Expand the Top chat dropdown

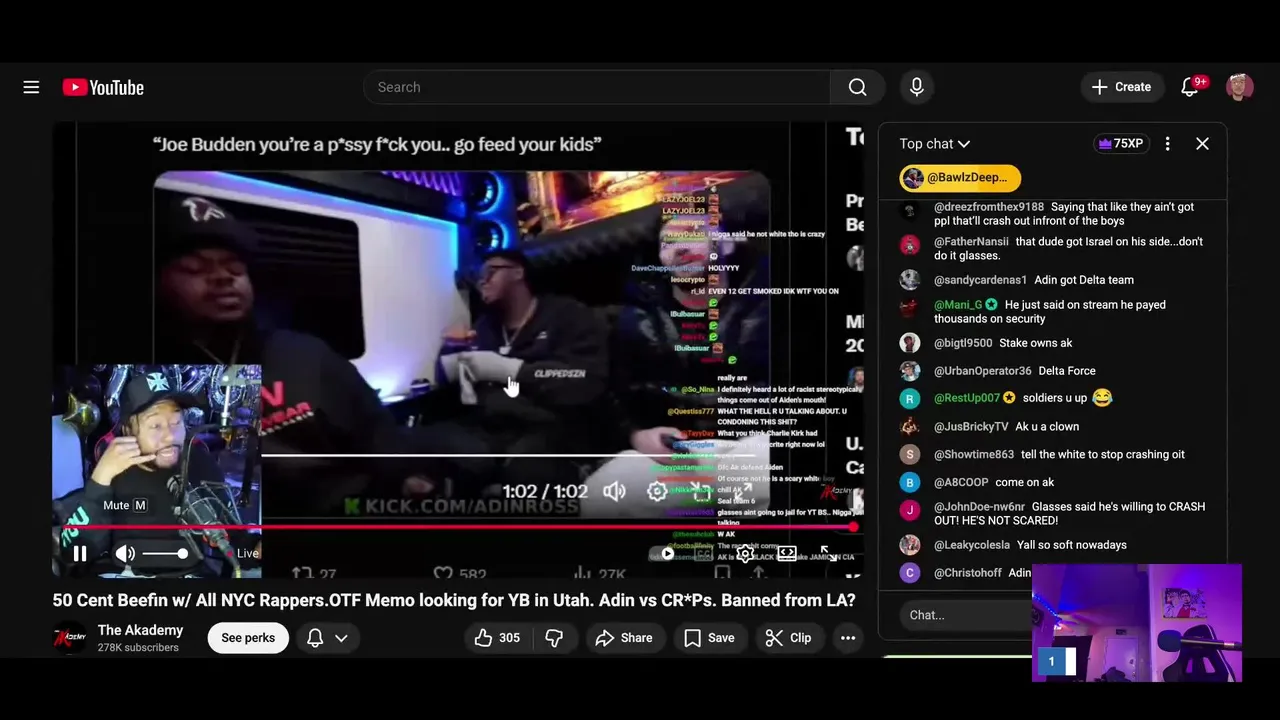point(935,144)
